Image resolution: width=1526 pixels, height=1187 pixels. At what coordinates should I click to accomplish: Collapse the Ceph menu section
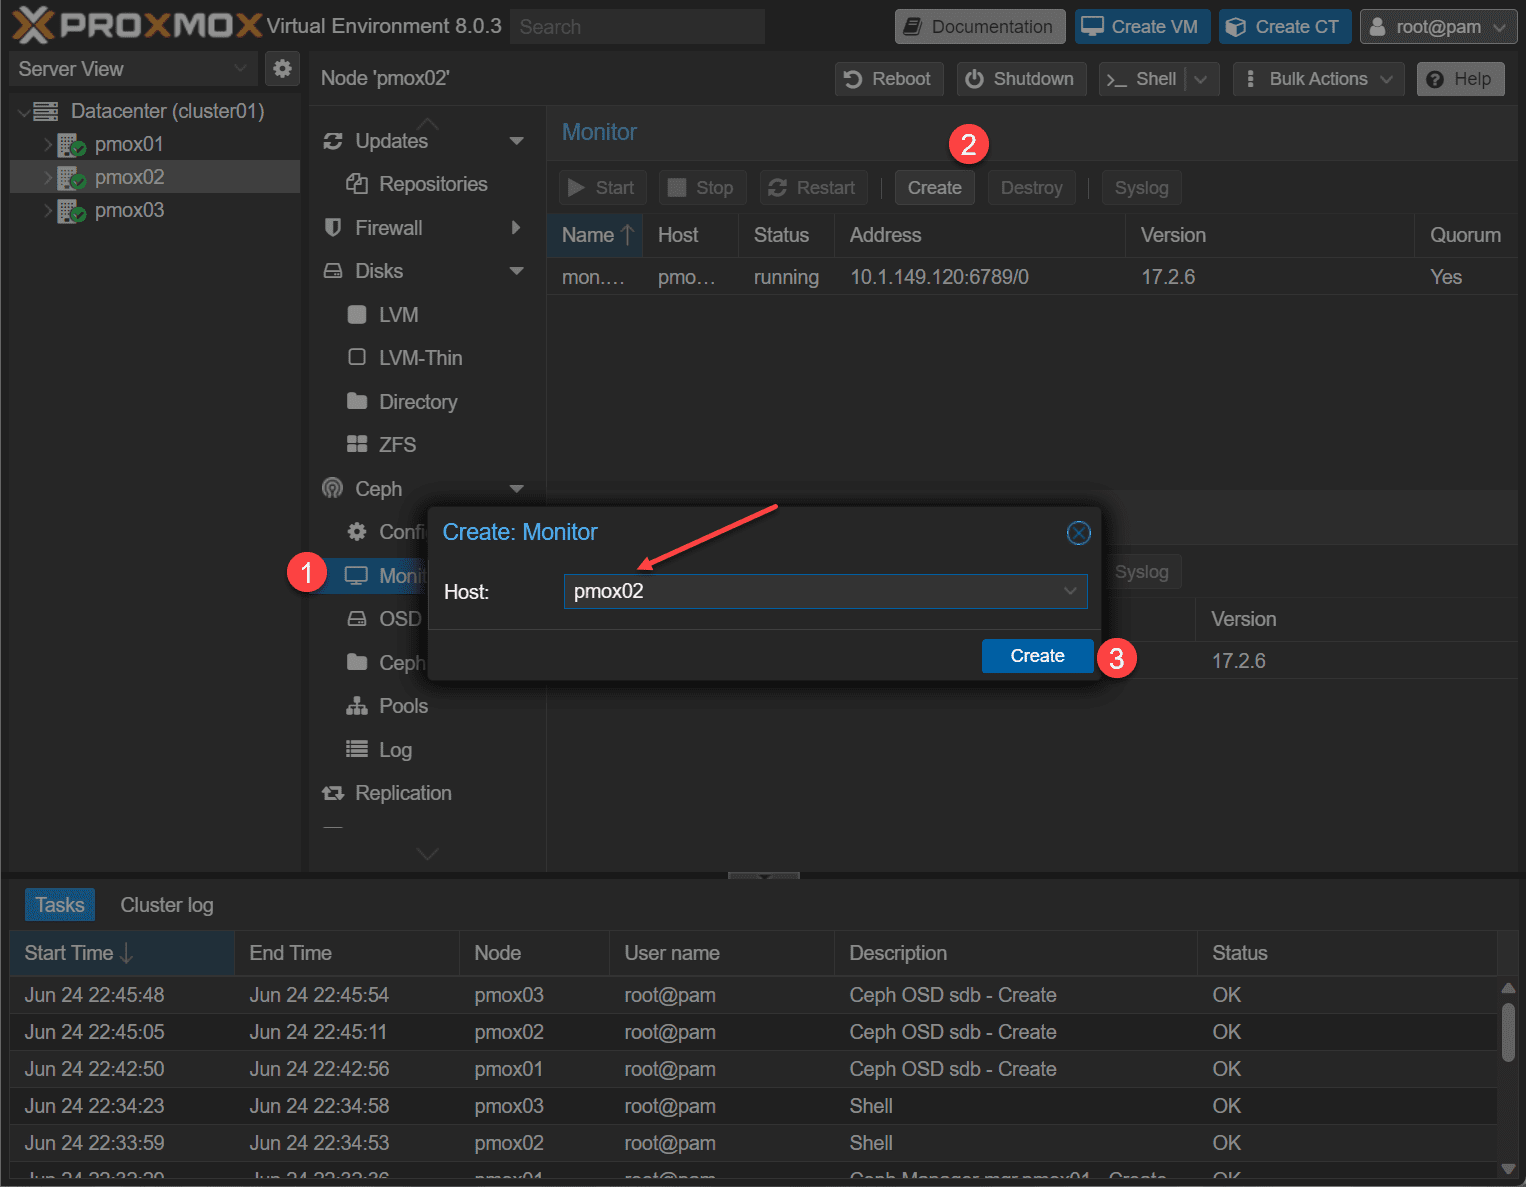pos(517,489)
